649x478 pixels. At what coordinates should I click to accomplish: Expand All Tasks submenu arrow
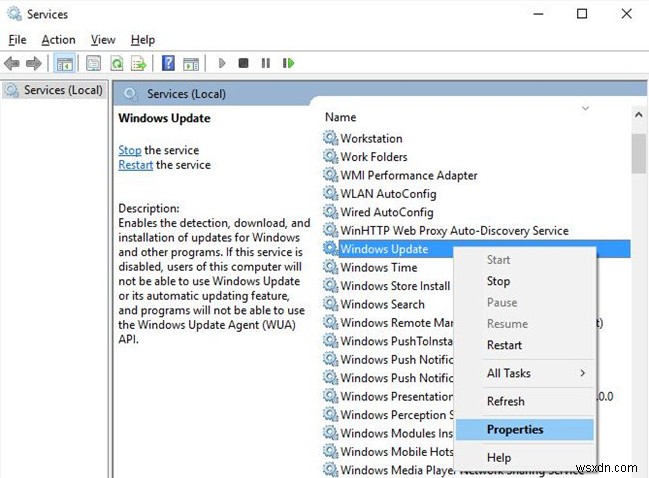[x=583, y=373]
